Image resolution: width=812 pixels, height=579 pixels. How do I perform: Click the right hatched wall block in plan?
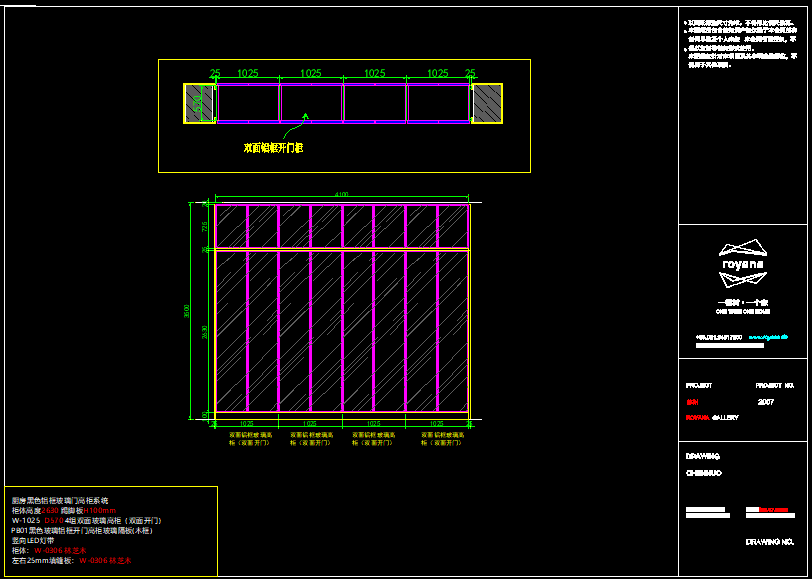[x=487, y=103]
